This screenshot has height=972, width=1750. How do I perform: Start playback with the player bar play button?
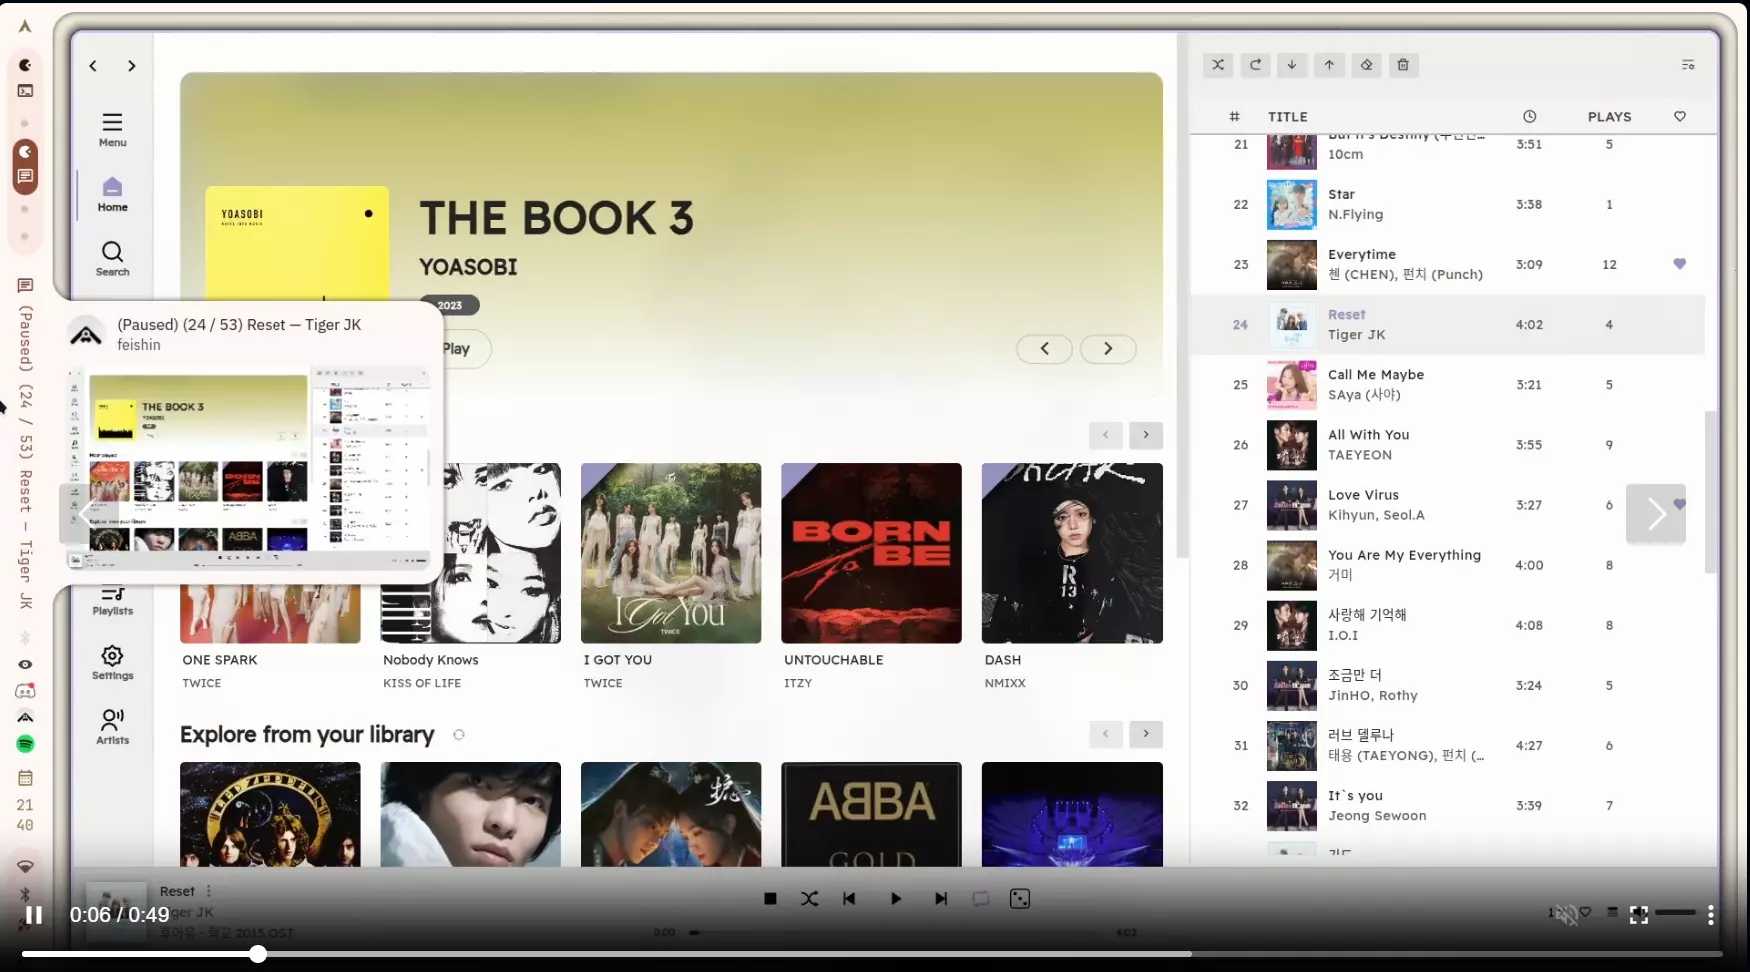point(896,899)
